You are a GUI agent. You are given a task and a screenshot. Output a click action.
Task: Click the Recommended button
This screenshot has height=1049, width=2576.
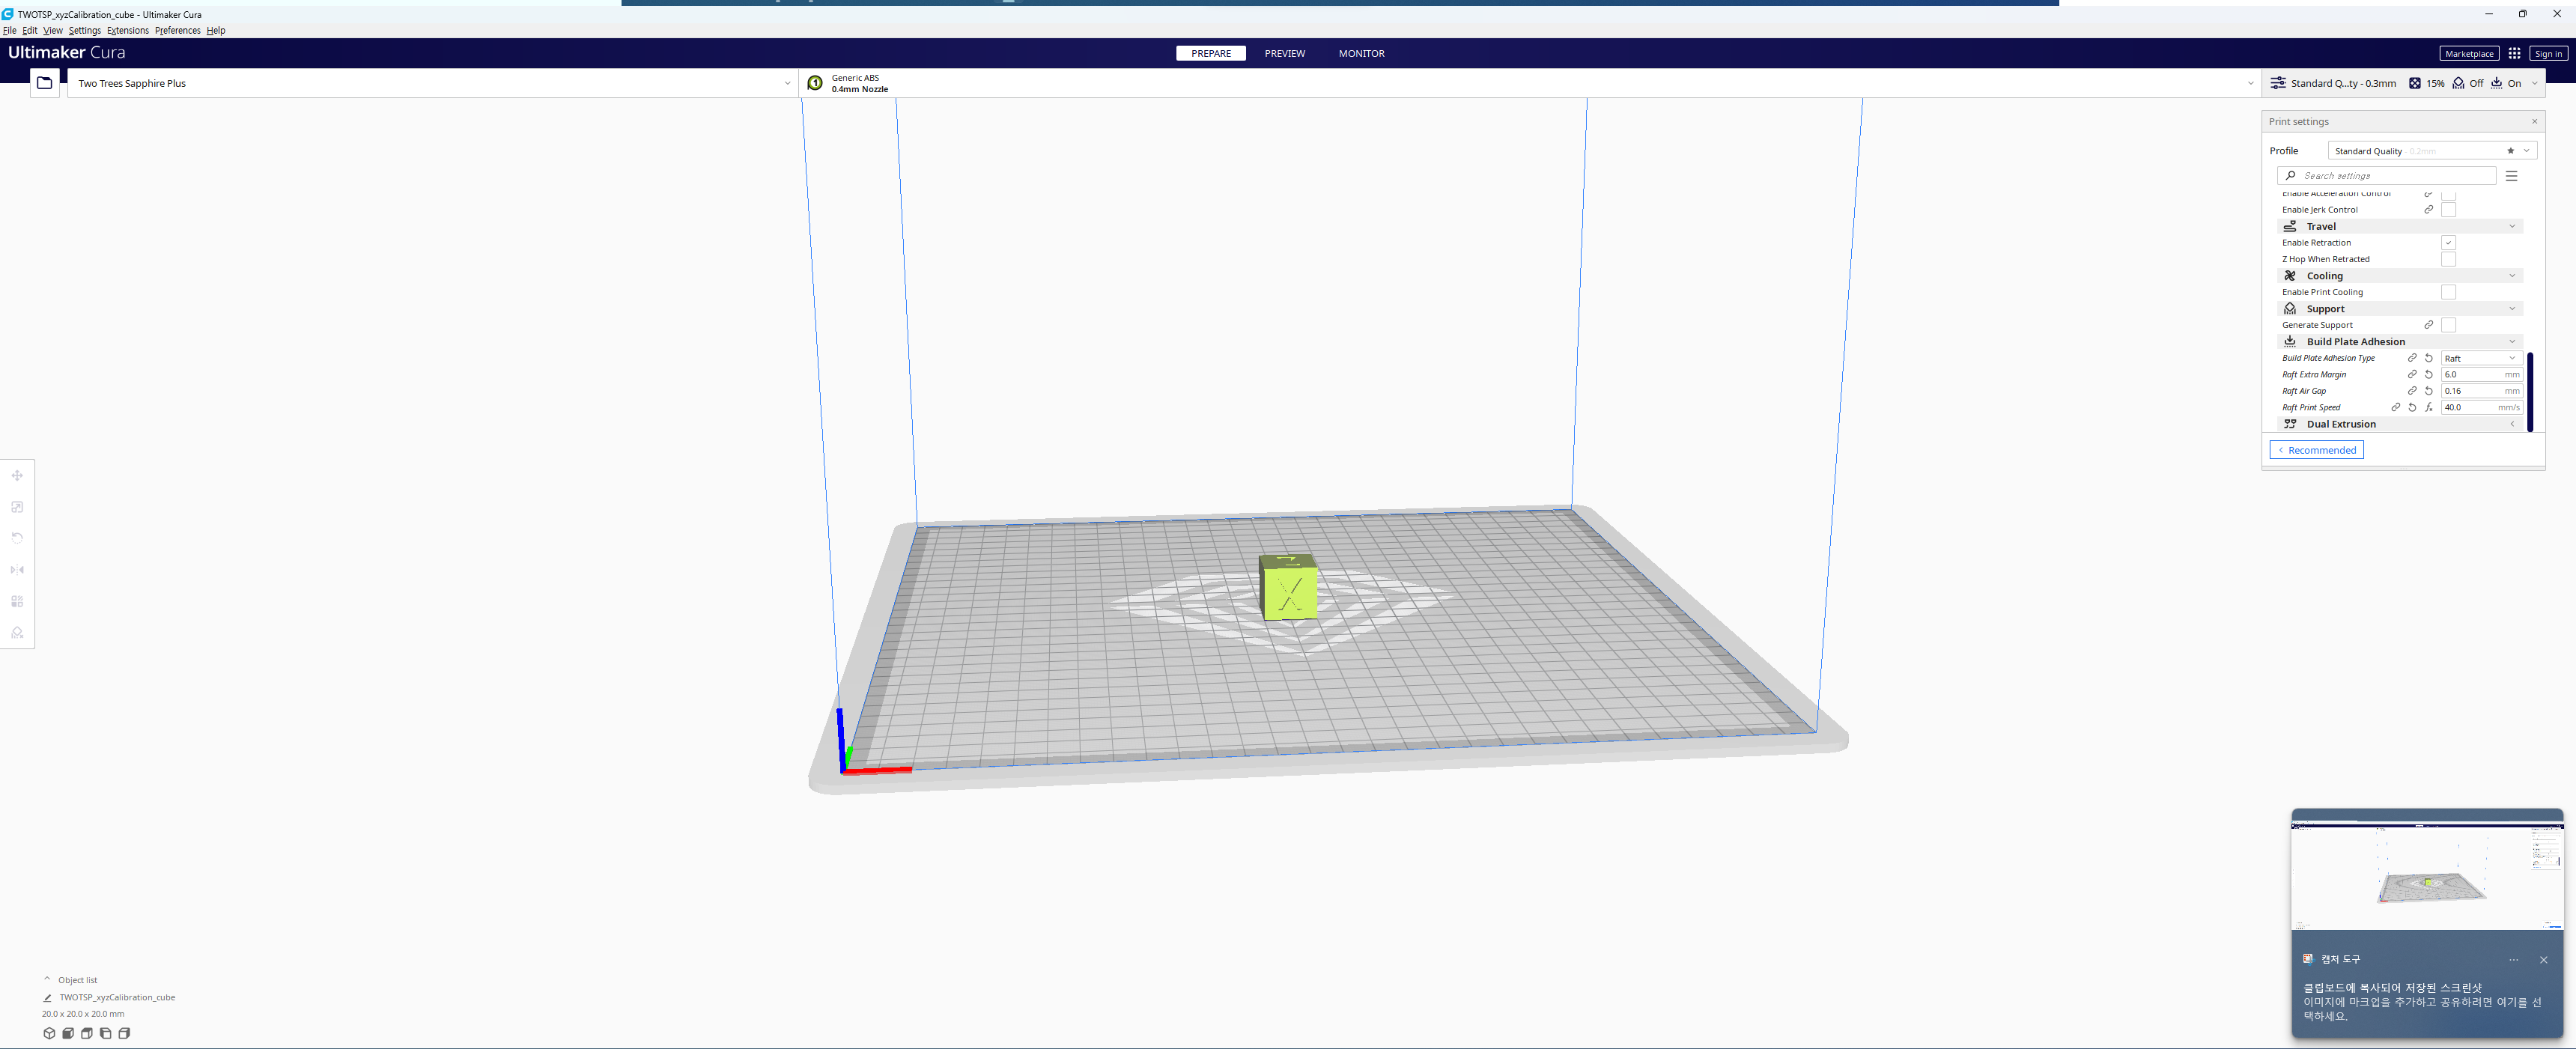pyautogui.click(x=2316, y=450)
